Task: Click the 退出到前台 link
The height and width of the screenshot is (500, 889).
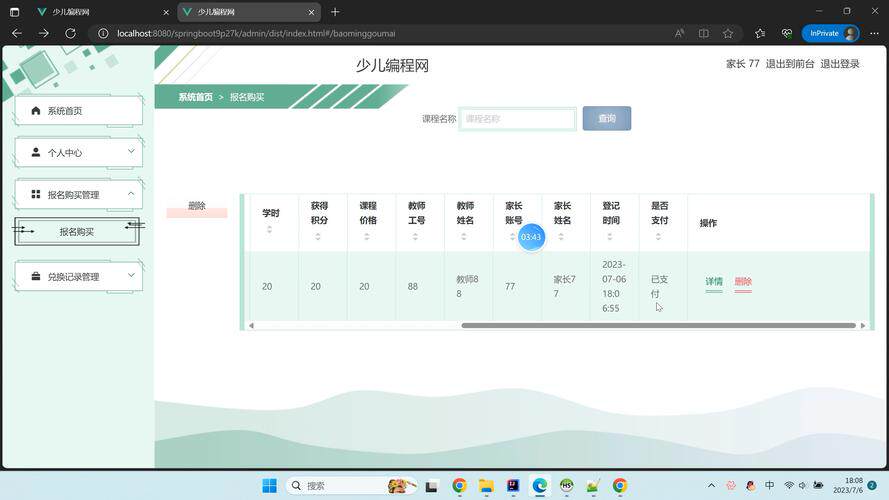Action: [790, 64]
